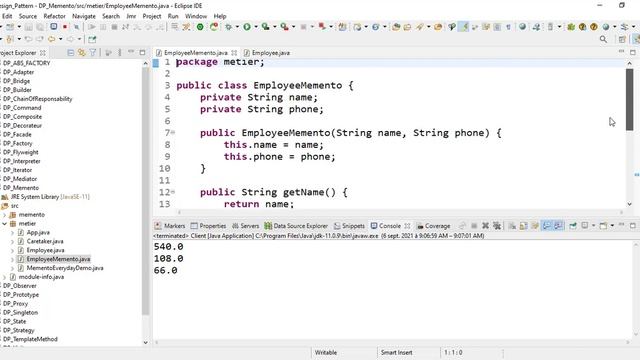The height and width of the screenshot is (360, 640).
Task: Open Display Selected Console dropdown arrow
Action: (x=593, y=226)
